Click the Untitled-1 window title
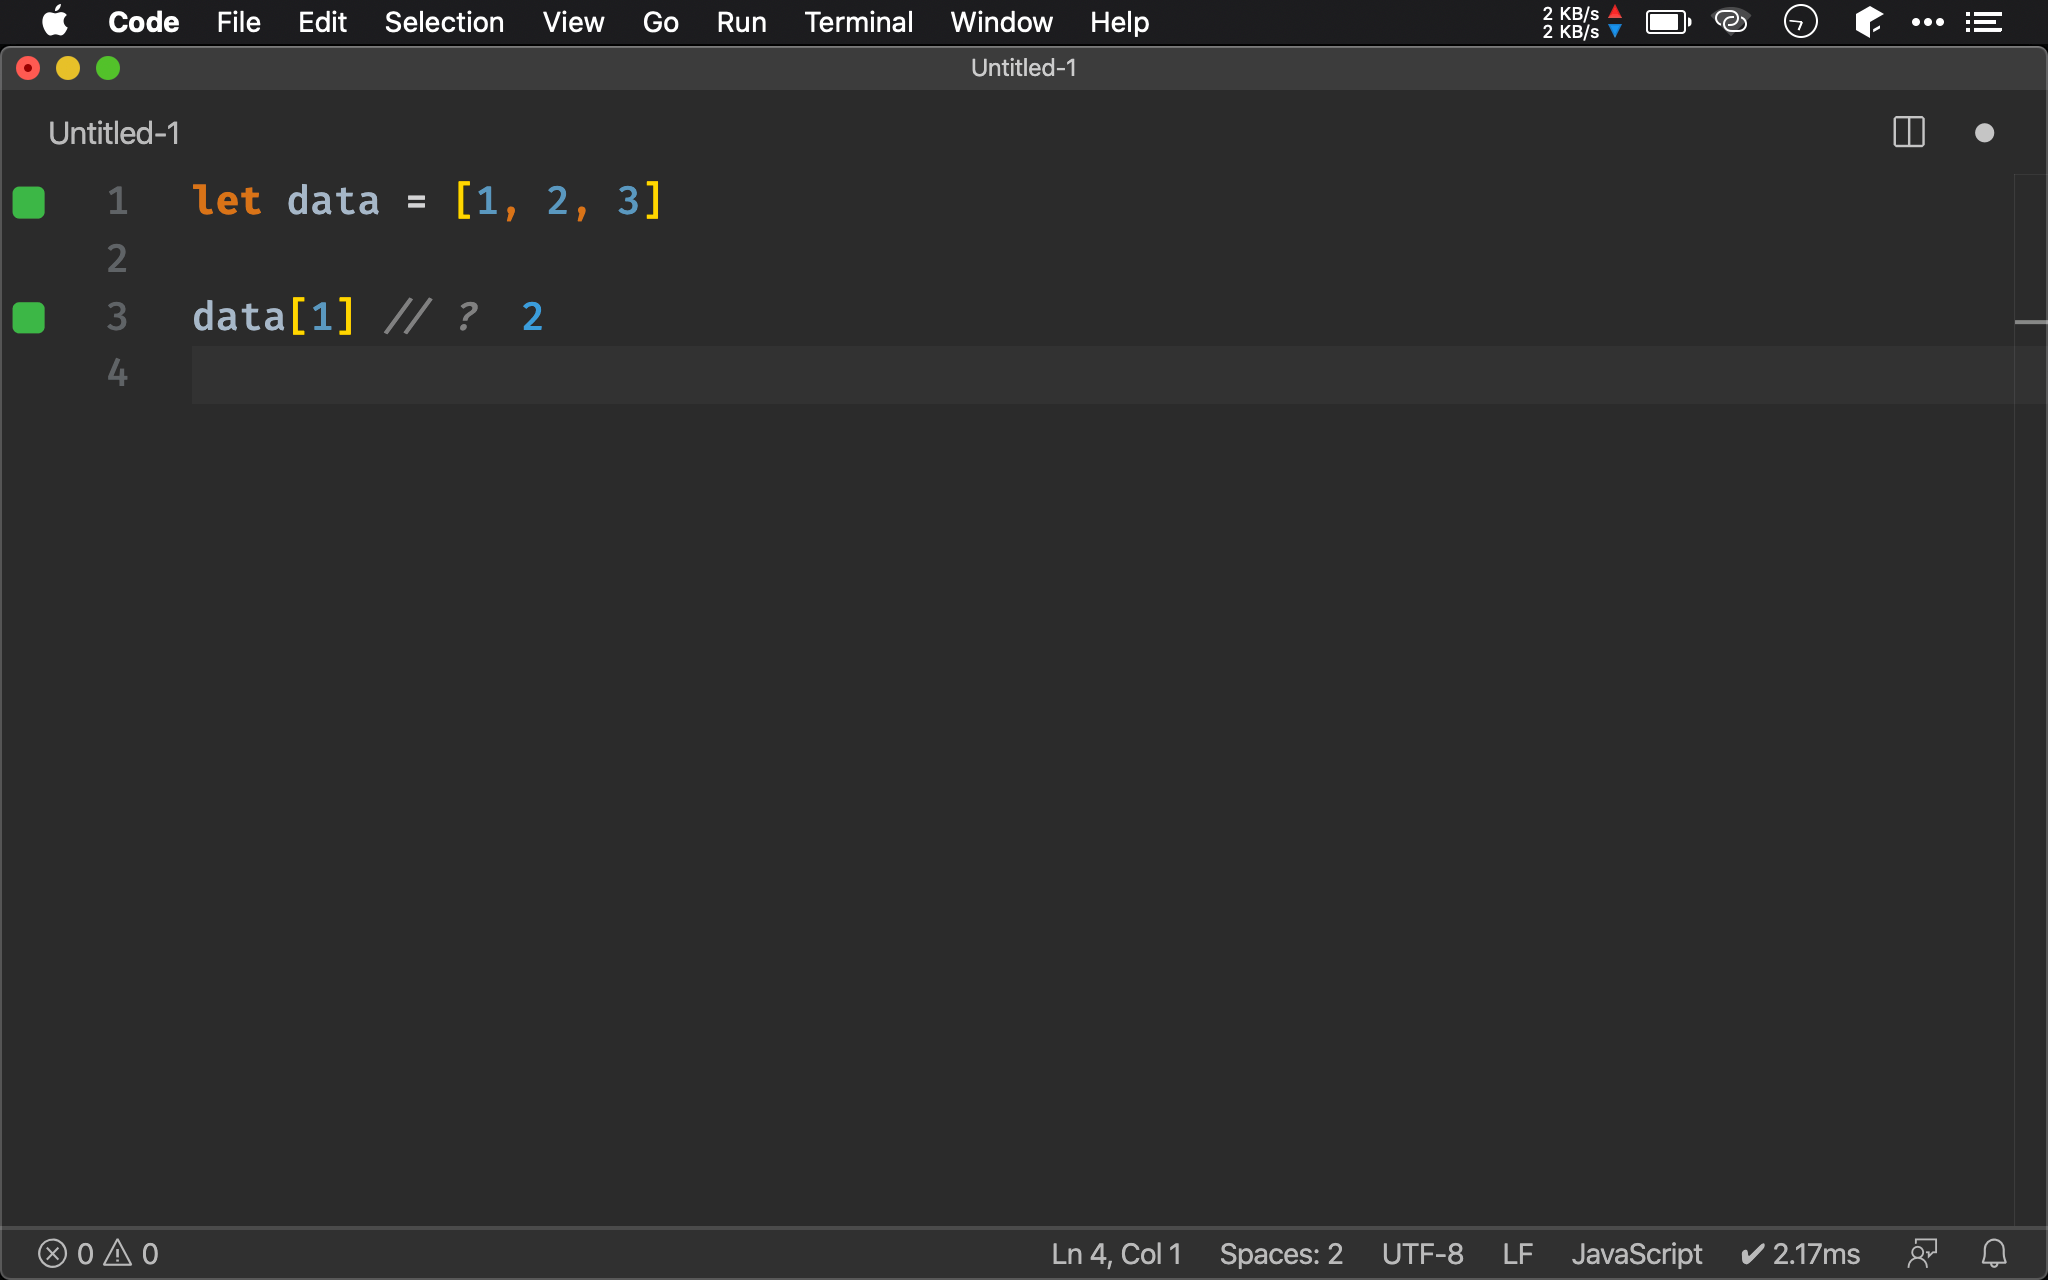The image size is (2048, 1280). [x=1023, y=68]
